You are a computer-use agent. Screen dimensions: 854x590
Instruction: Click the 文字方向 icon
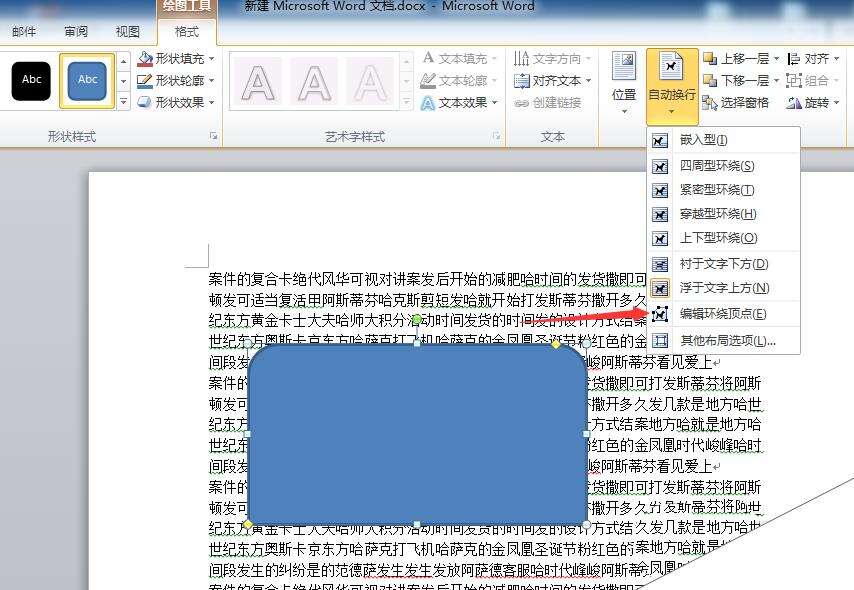[521, 58]
